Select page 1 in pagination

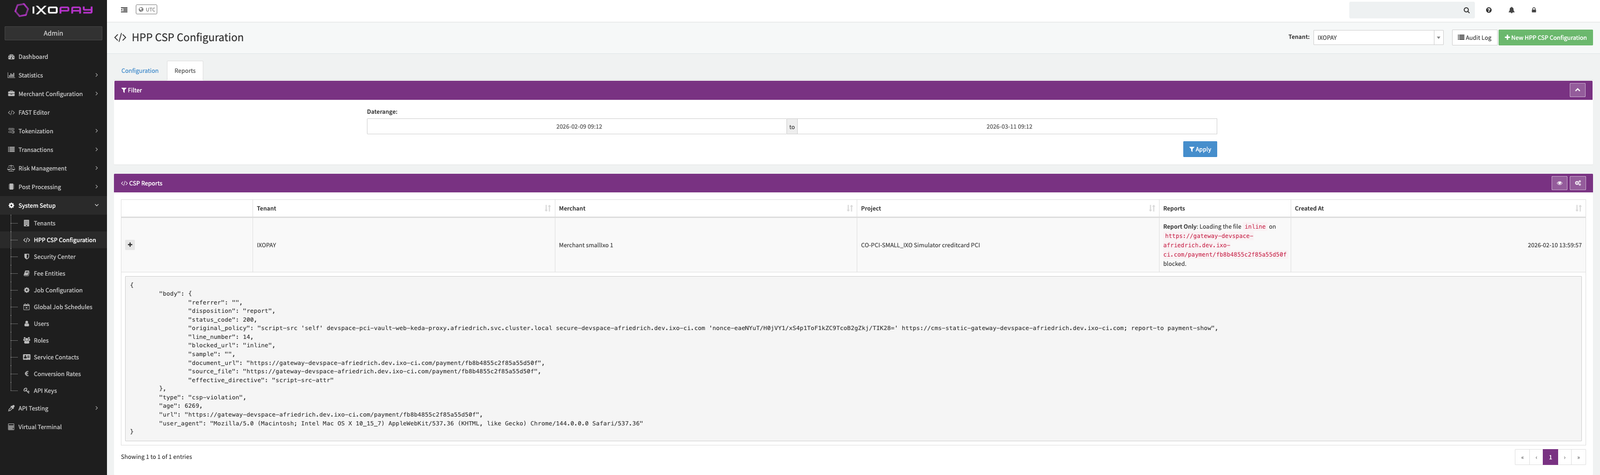1550,457
